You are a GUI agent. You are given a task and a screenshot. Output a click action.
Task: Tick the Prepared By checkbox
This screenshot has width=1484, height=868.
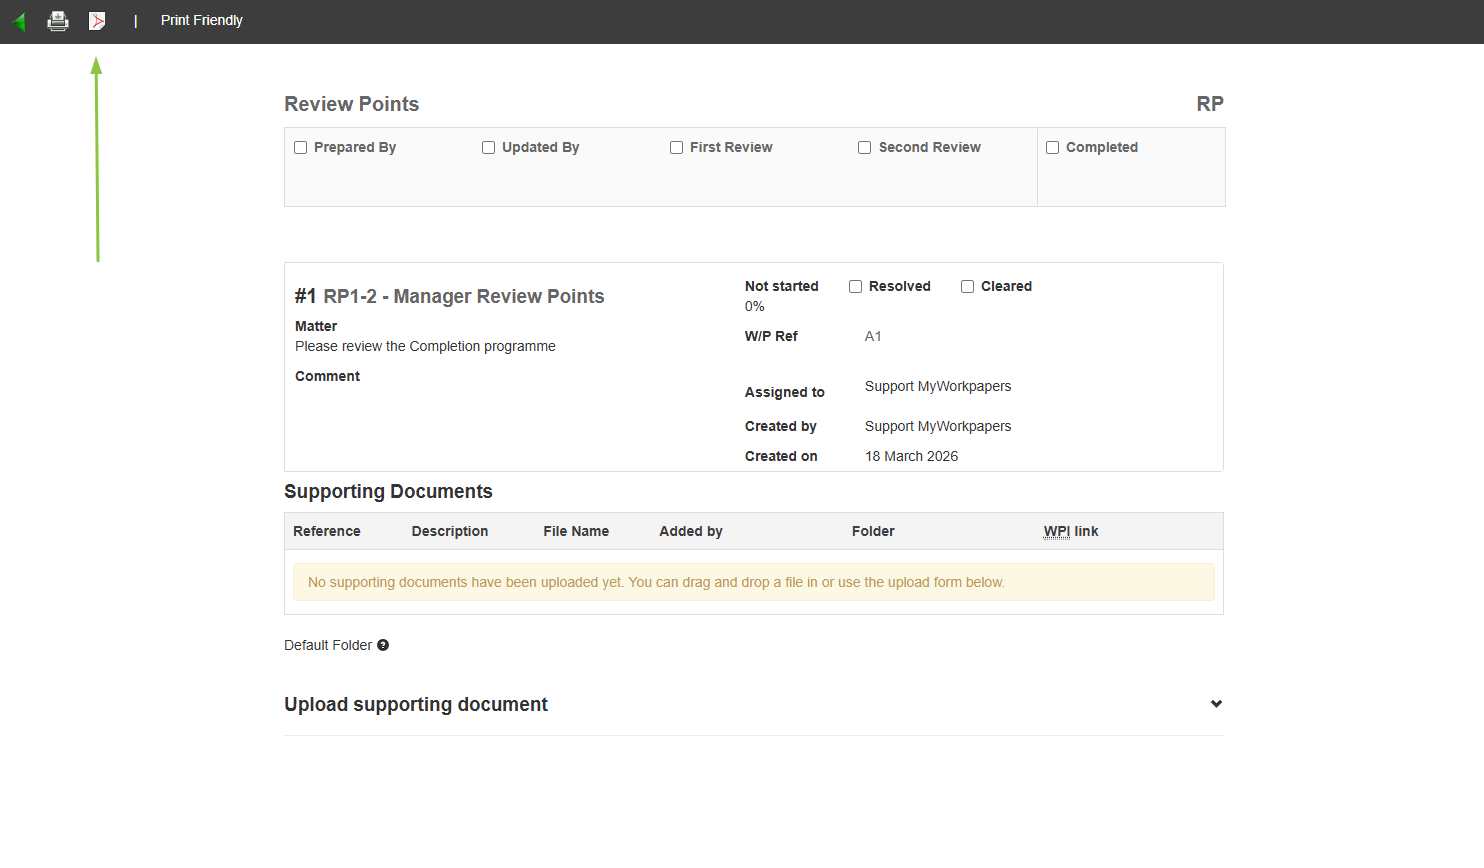301,148
